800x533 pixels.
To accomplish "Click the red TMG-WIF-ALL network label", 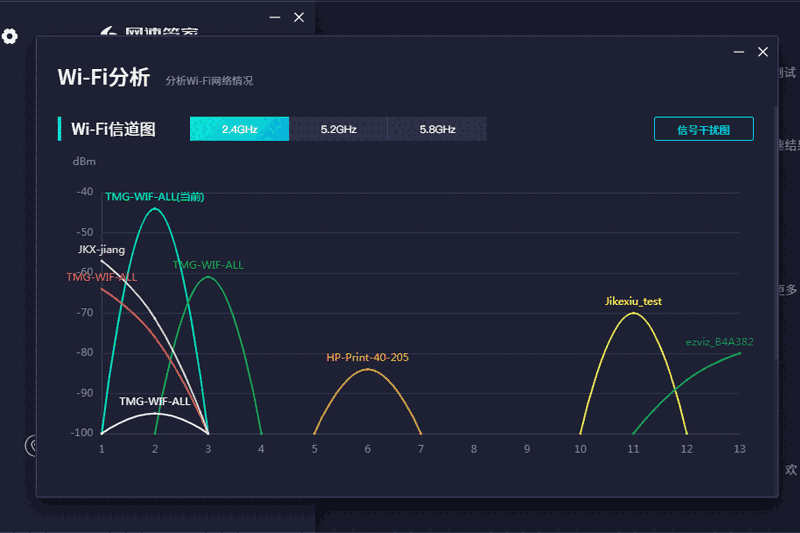I will click(101, 277).
